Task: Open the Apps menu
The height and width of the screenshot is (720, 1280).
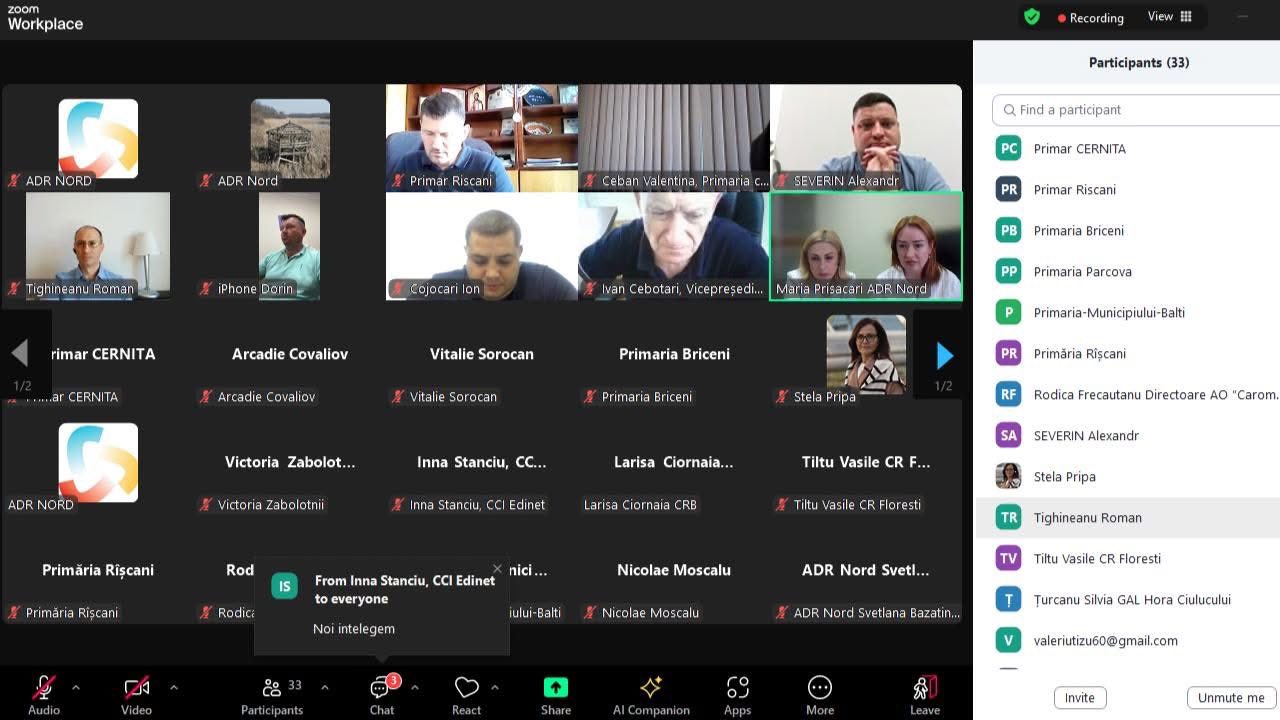Action: click(x=738, y=695)
